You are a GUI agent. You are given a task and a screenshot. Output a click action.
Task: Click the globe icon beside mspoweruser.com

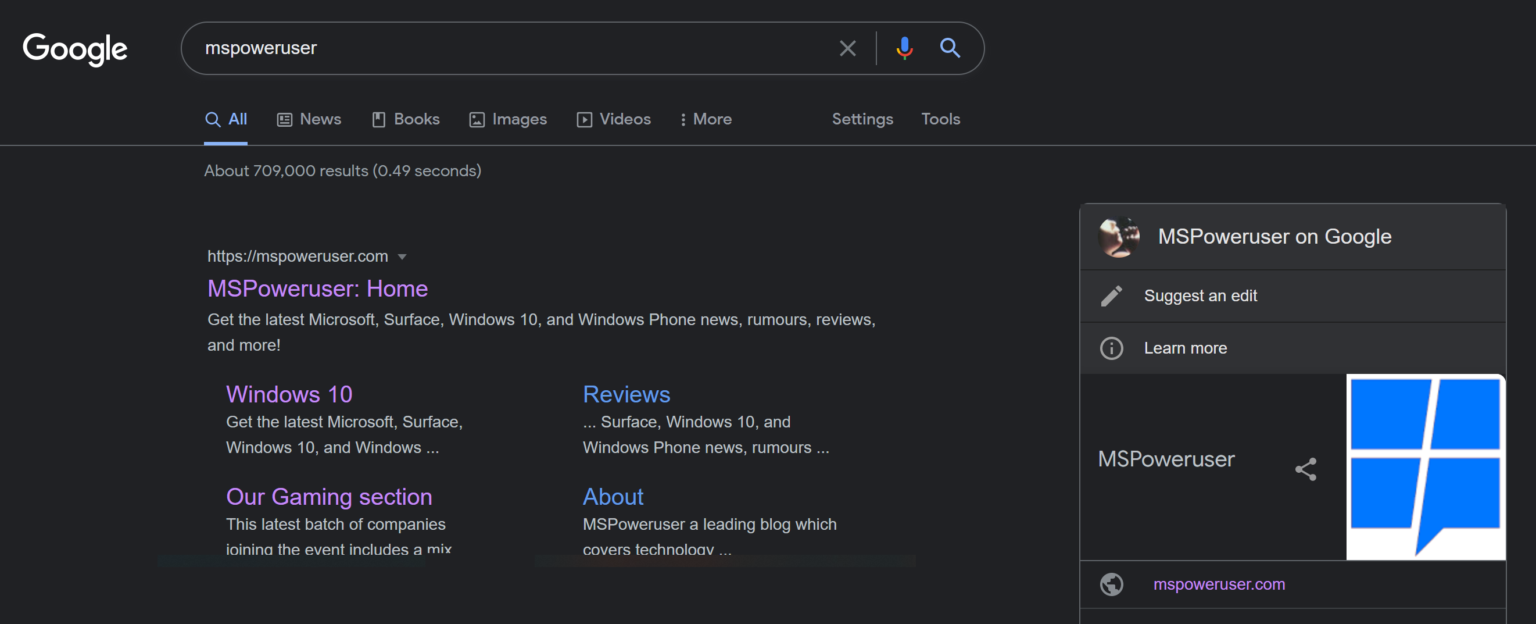(x=1111, y=585)
